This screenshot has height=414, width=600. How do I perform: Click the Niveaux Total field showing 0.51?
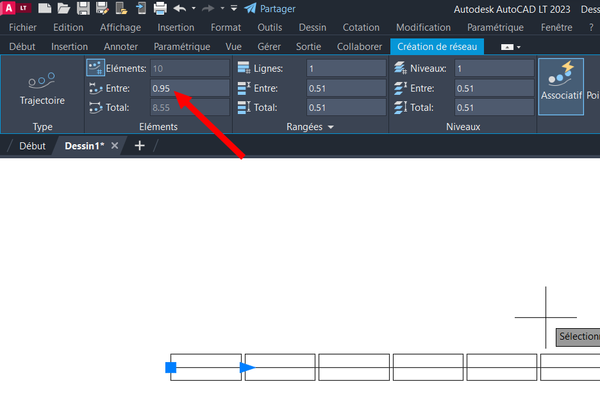coord(494,108)
